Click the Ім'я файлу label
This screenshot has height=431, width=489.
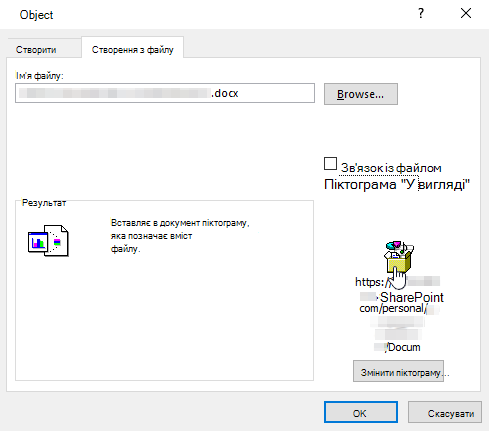coord(39,76)
